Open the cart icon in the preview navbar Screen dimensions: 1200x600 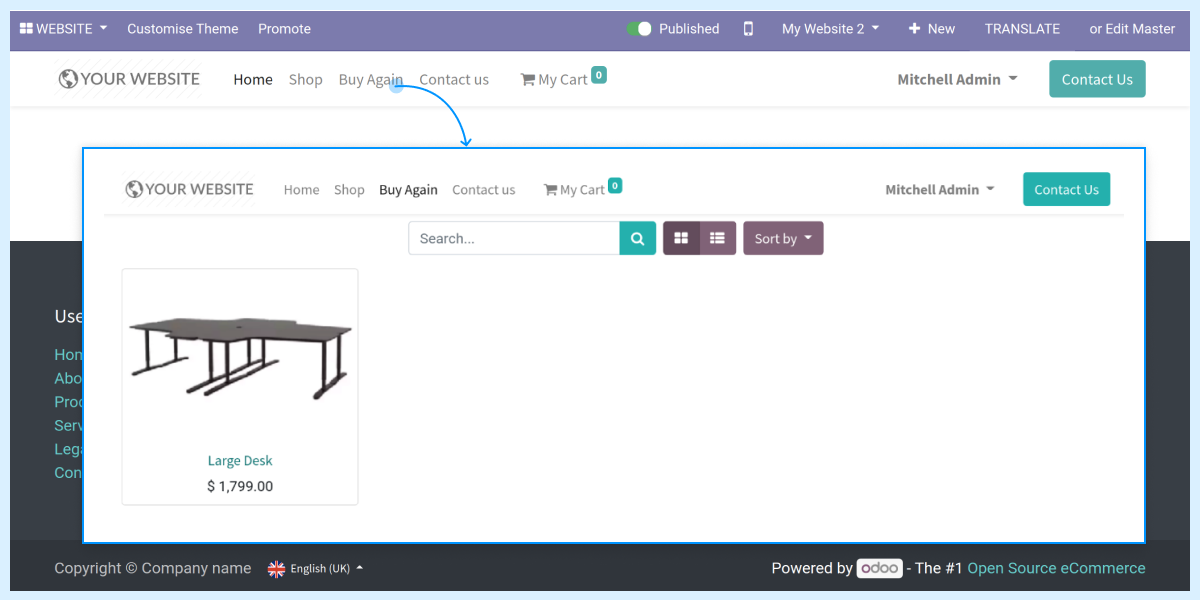pos(550,188)
